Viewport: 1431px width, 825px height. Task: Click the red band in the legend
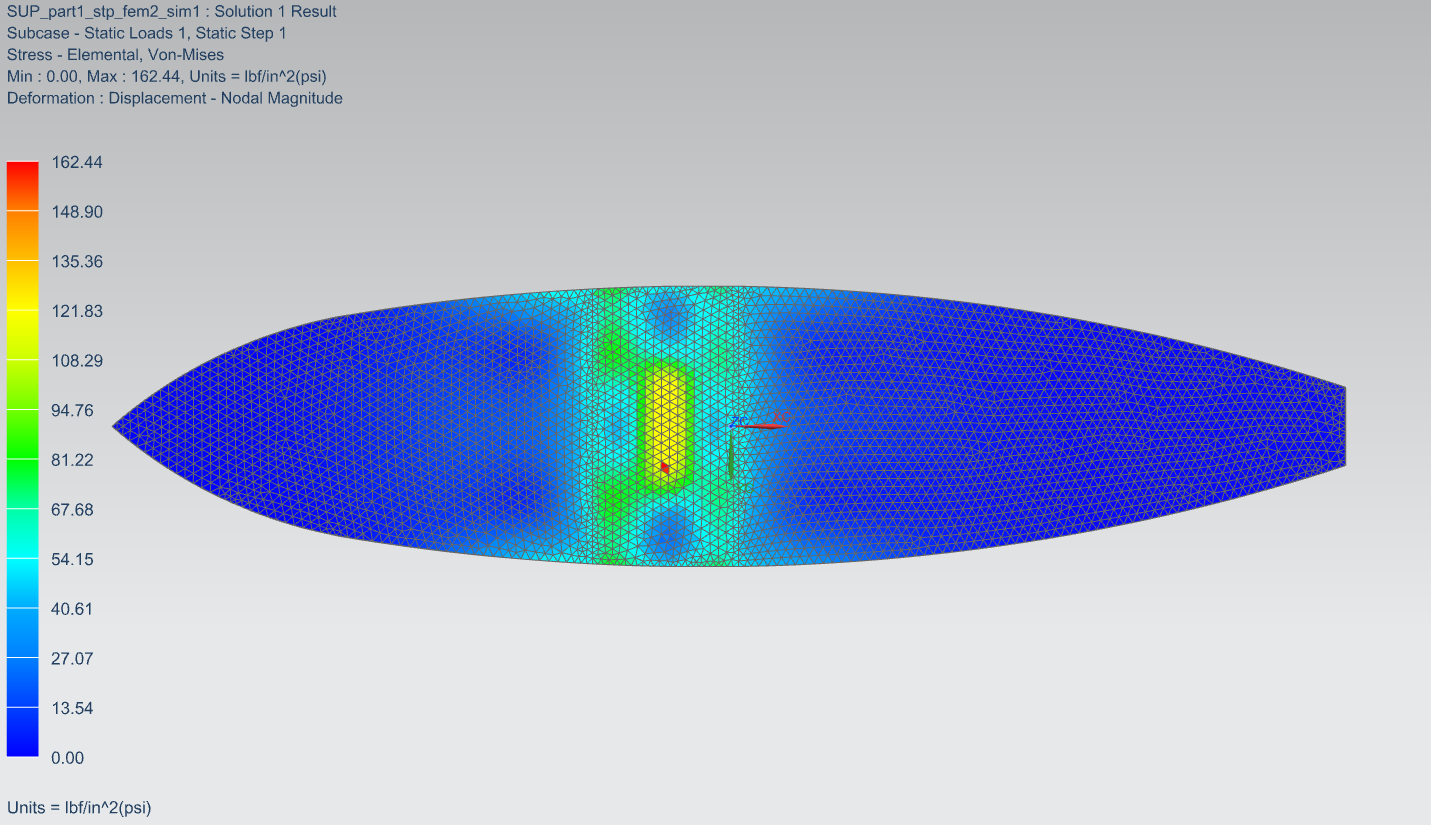tap(22, 186)
